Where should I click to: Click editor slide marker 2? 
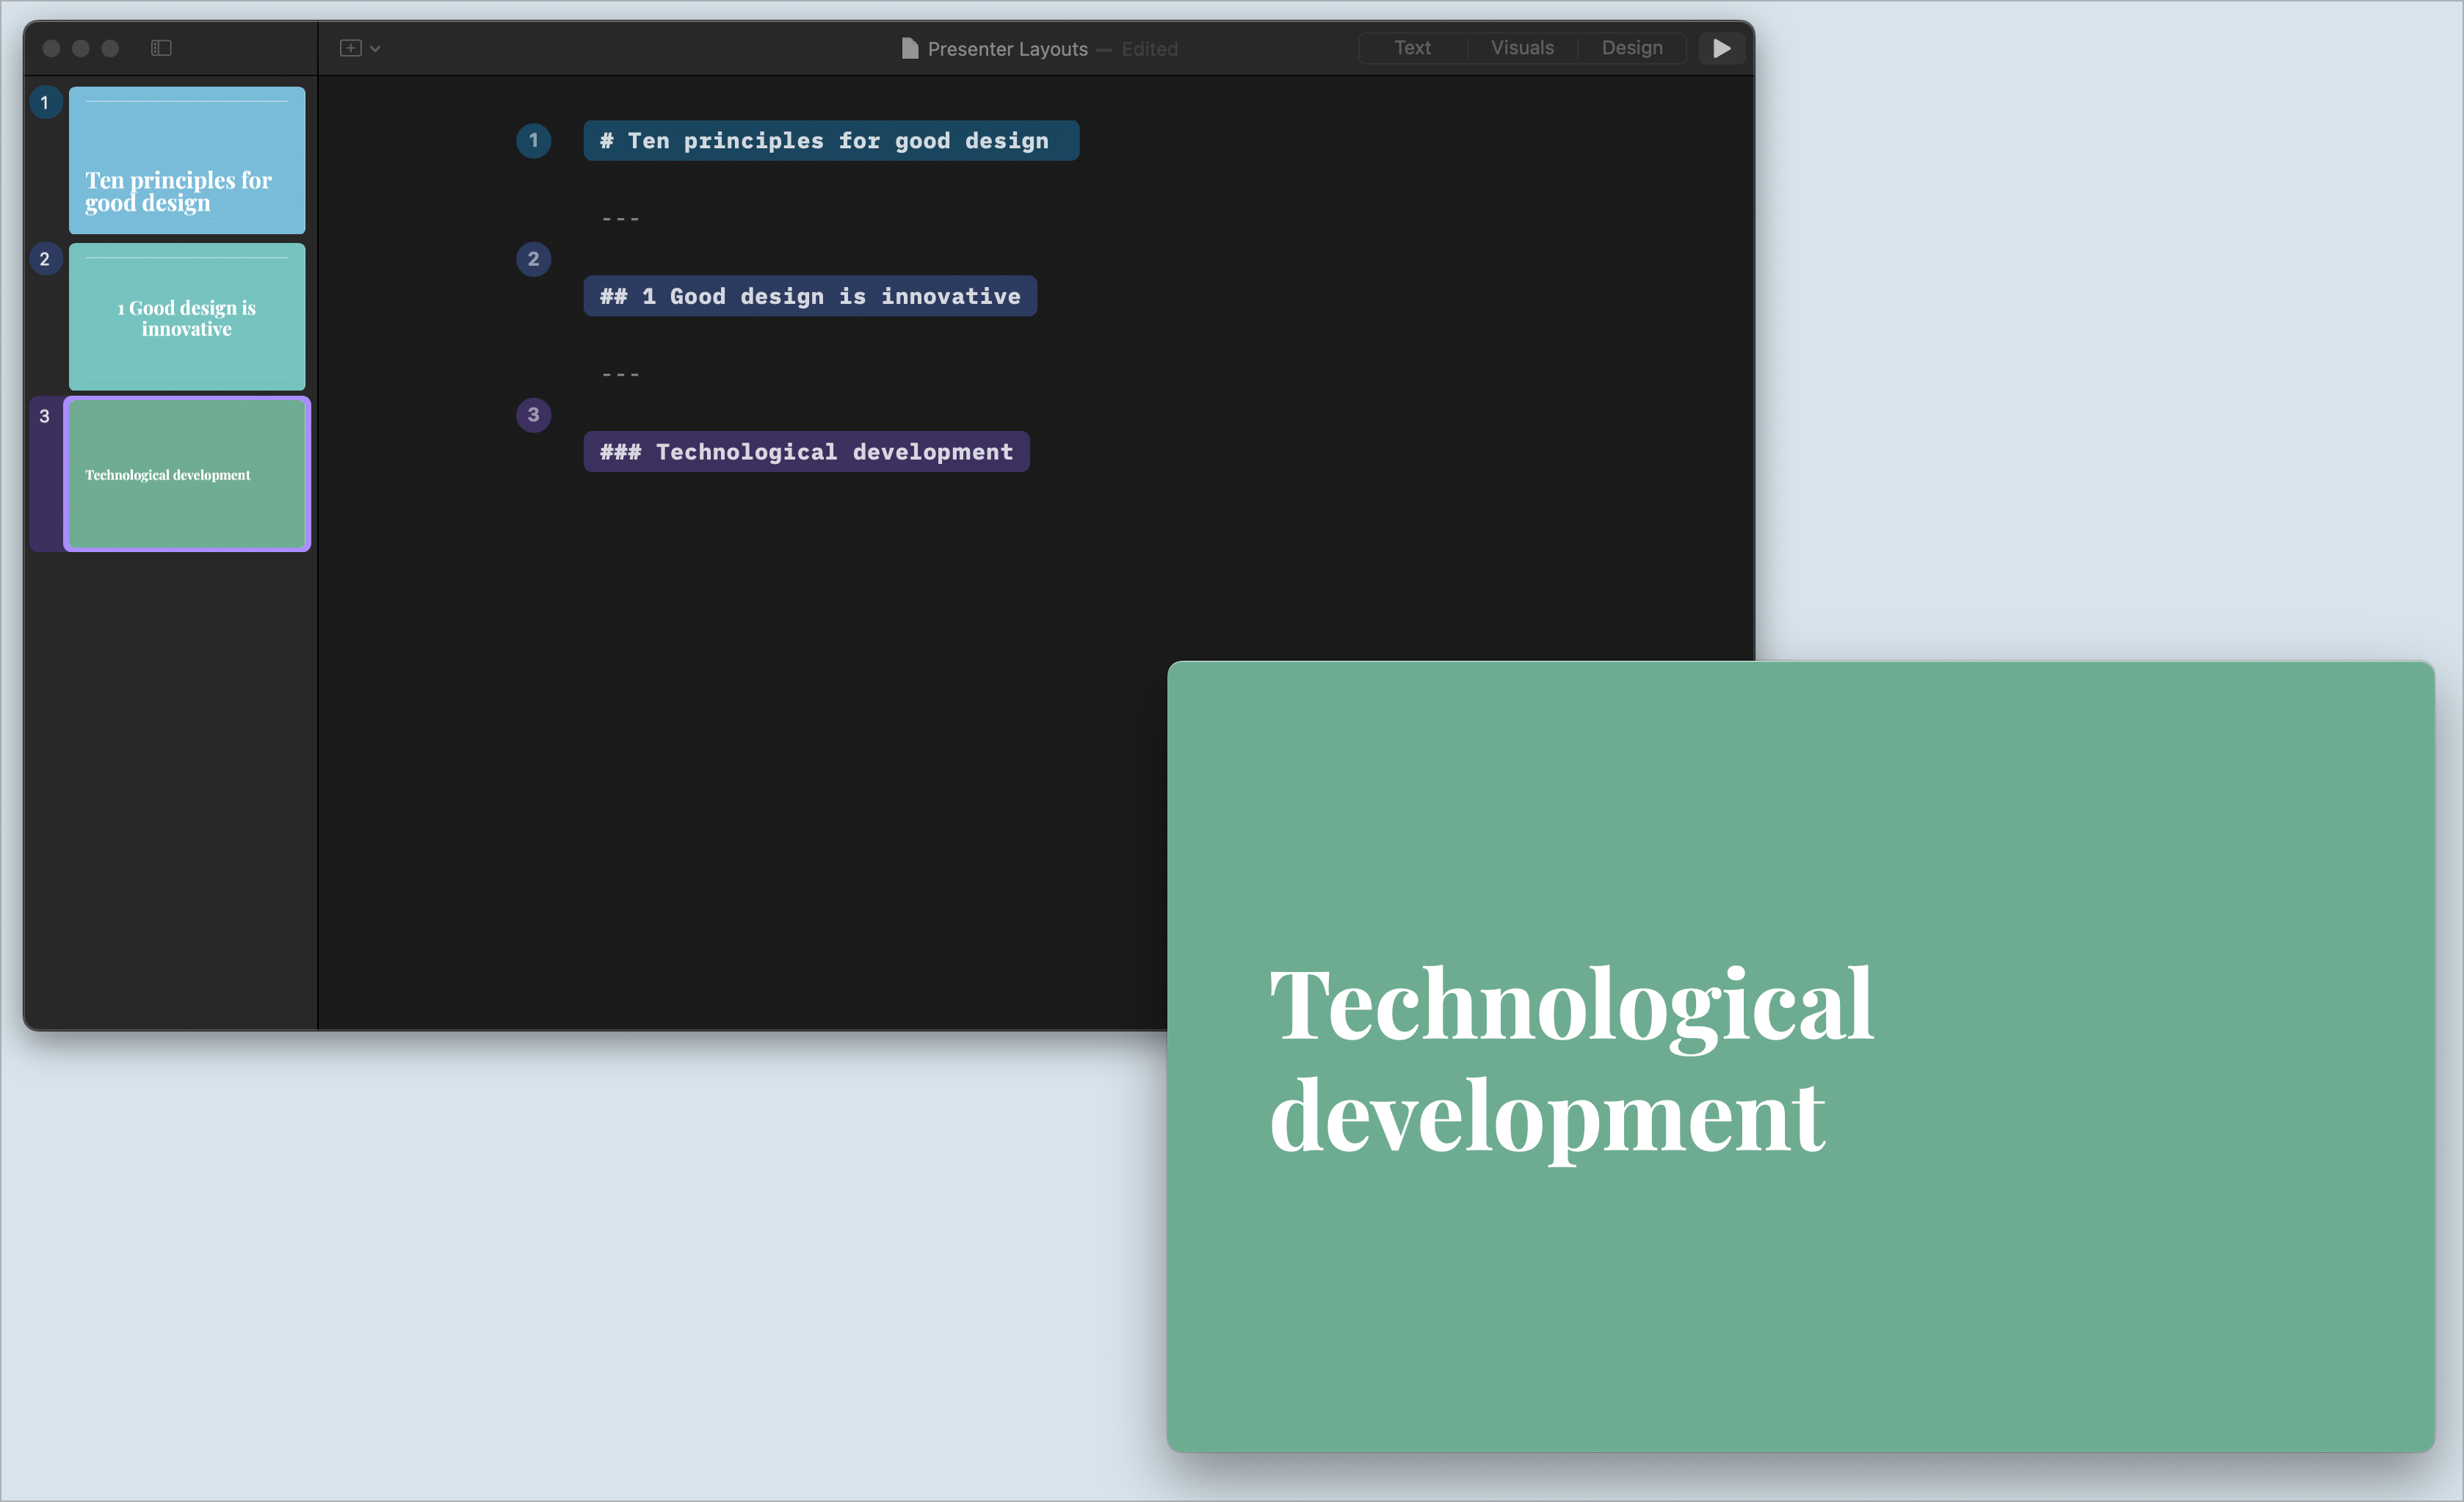point(533,259)
